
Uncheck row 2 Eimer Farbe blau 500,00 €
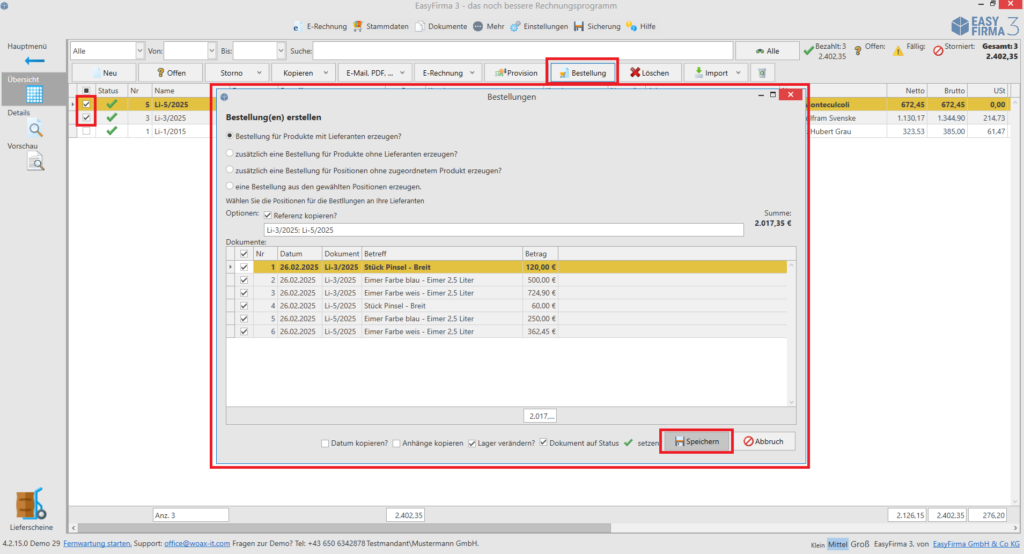tap(244, 280)
